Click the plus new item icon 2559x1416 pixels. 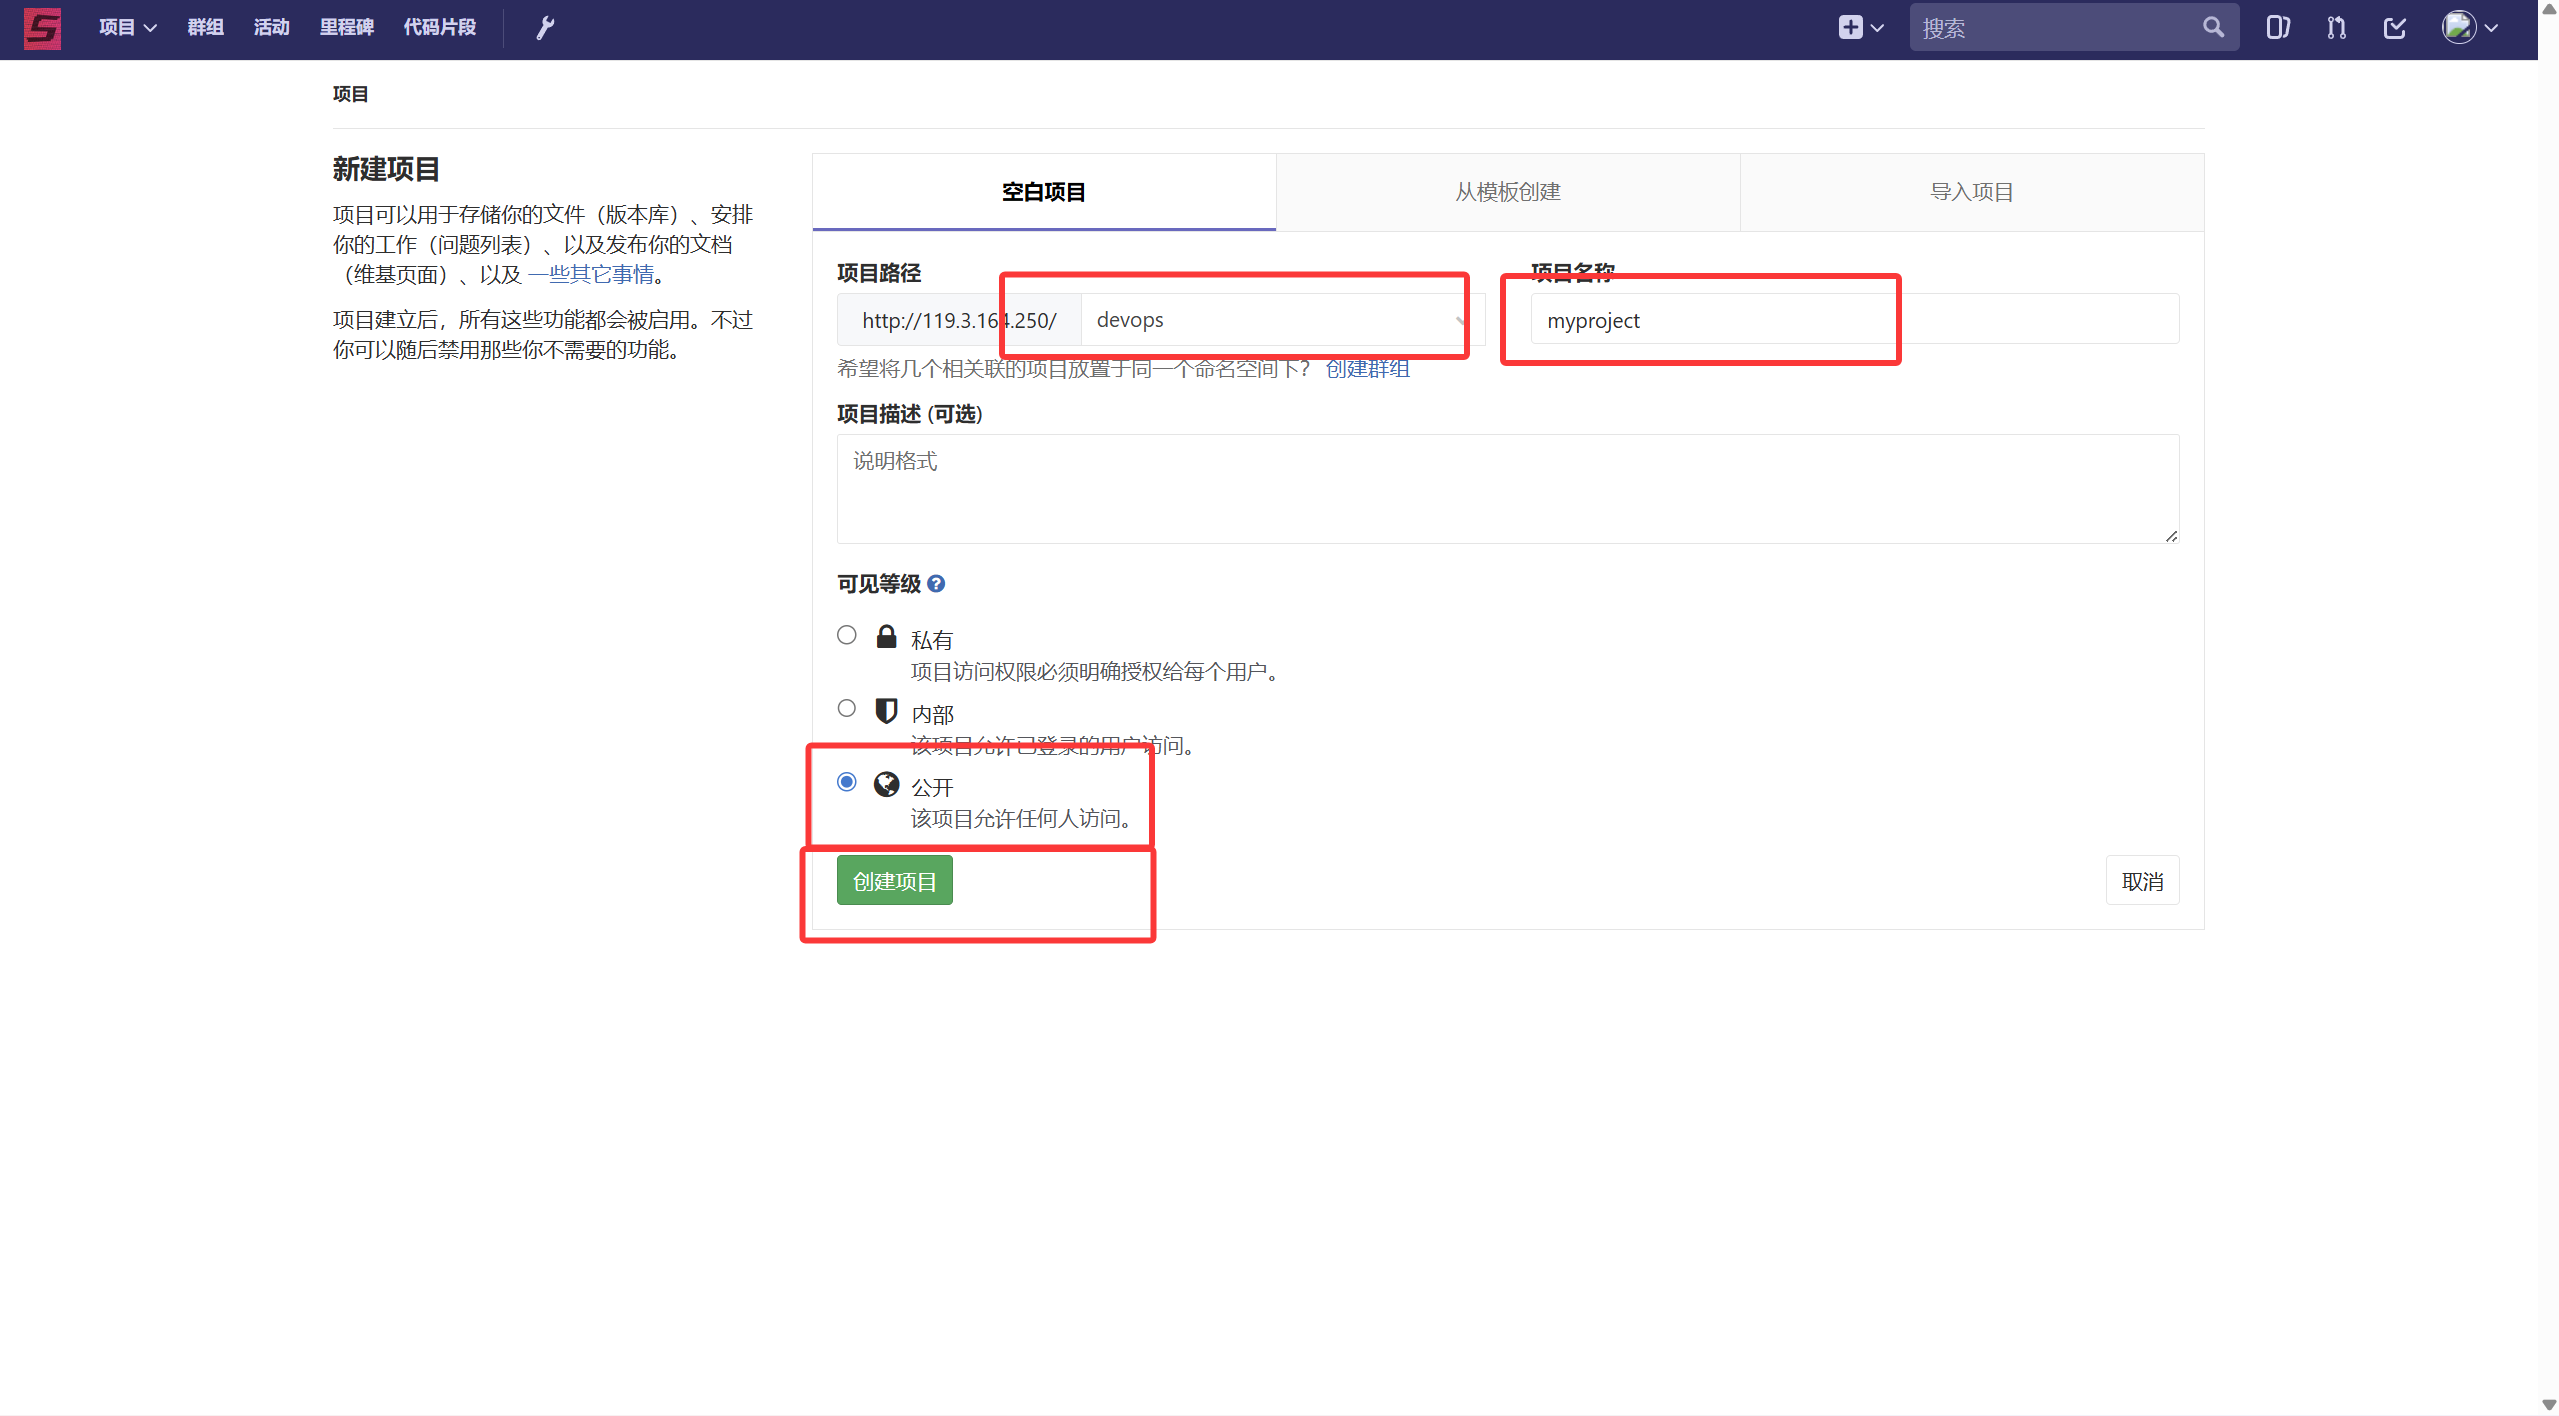coord(1850,28)
